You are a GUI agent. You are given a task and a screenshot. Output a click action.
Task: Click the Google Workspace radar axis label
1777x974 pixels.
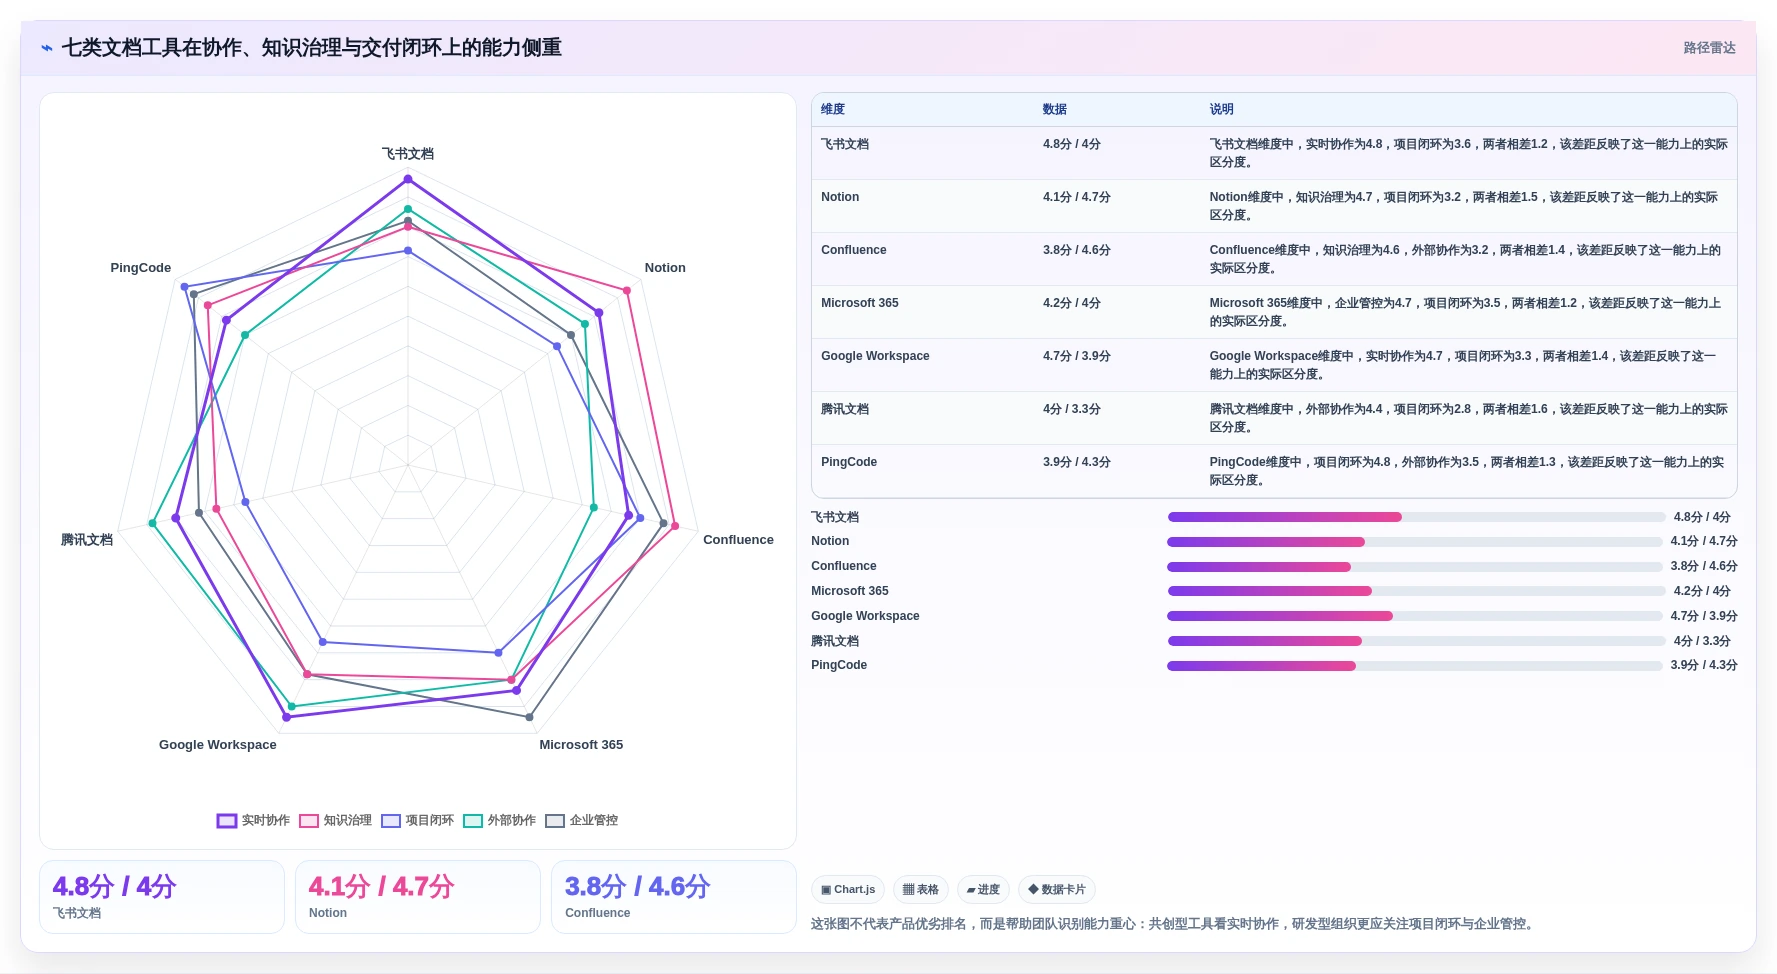click(218, 745)
